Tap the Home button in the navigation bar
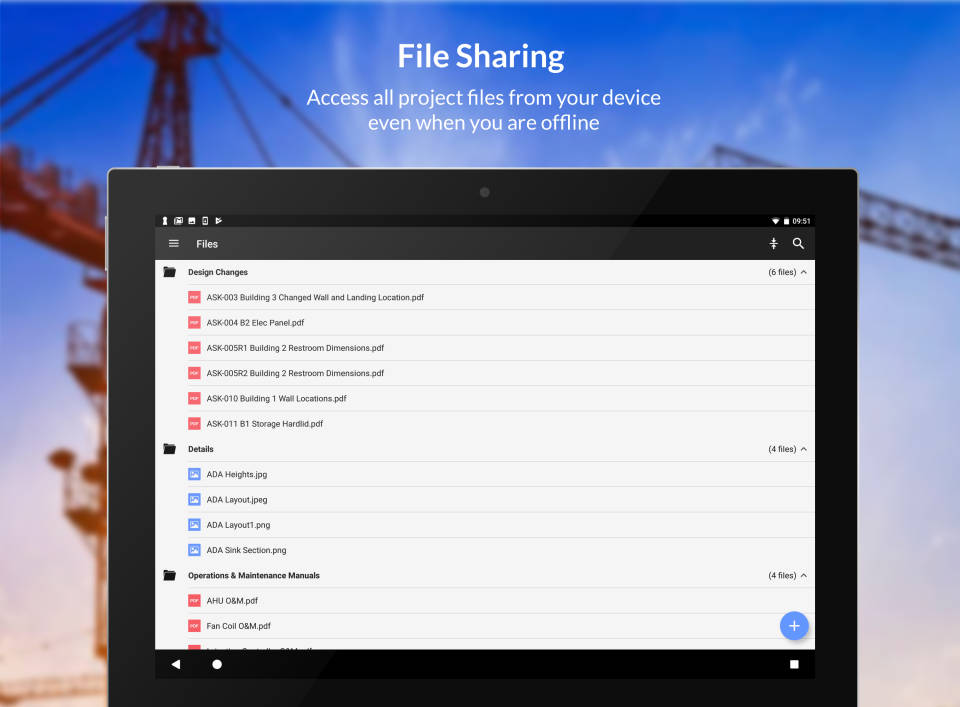Viewport: 960px width, 707px height. click(217, 663)
